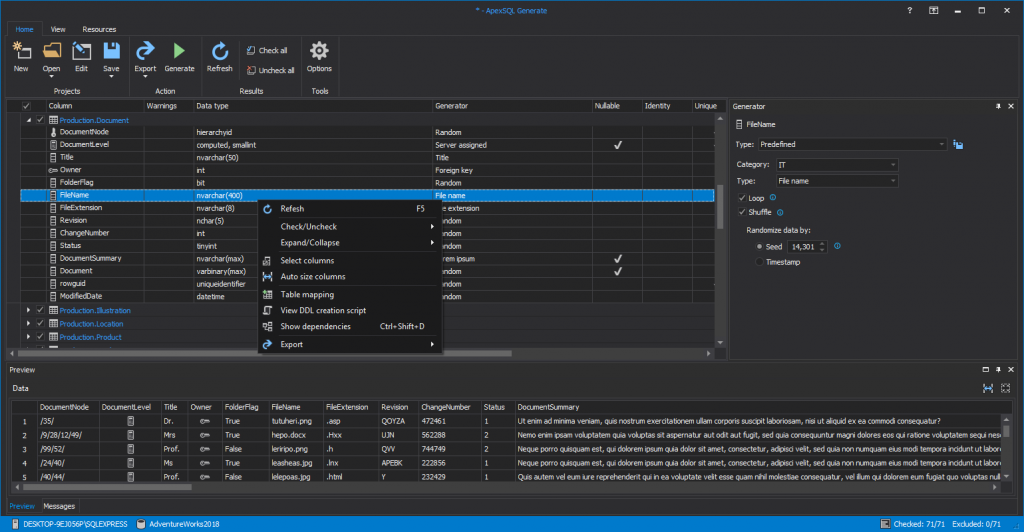This screenshot has height=532, width=1024.
Task: Open the Options gear icon
Action: click(x=319, y=51)
